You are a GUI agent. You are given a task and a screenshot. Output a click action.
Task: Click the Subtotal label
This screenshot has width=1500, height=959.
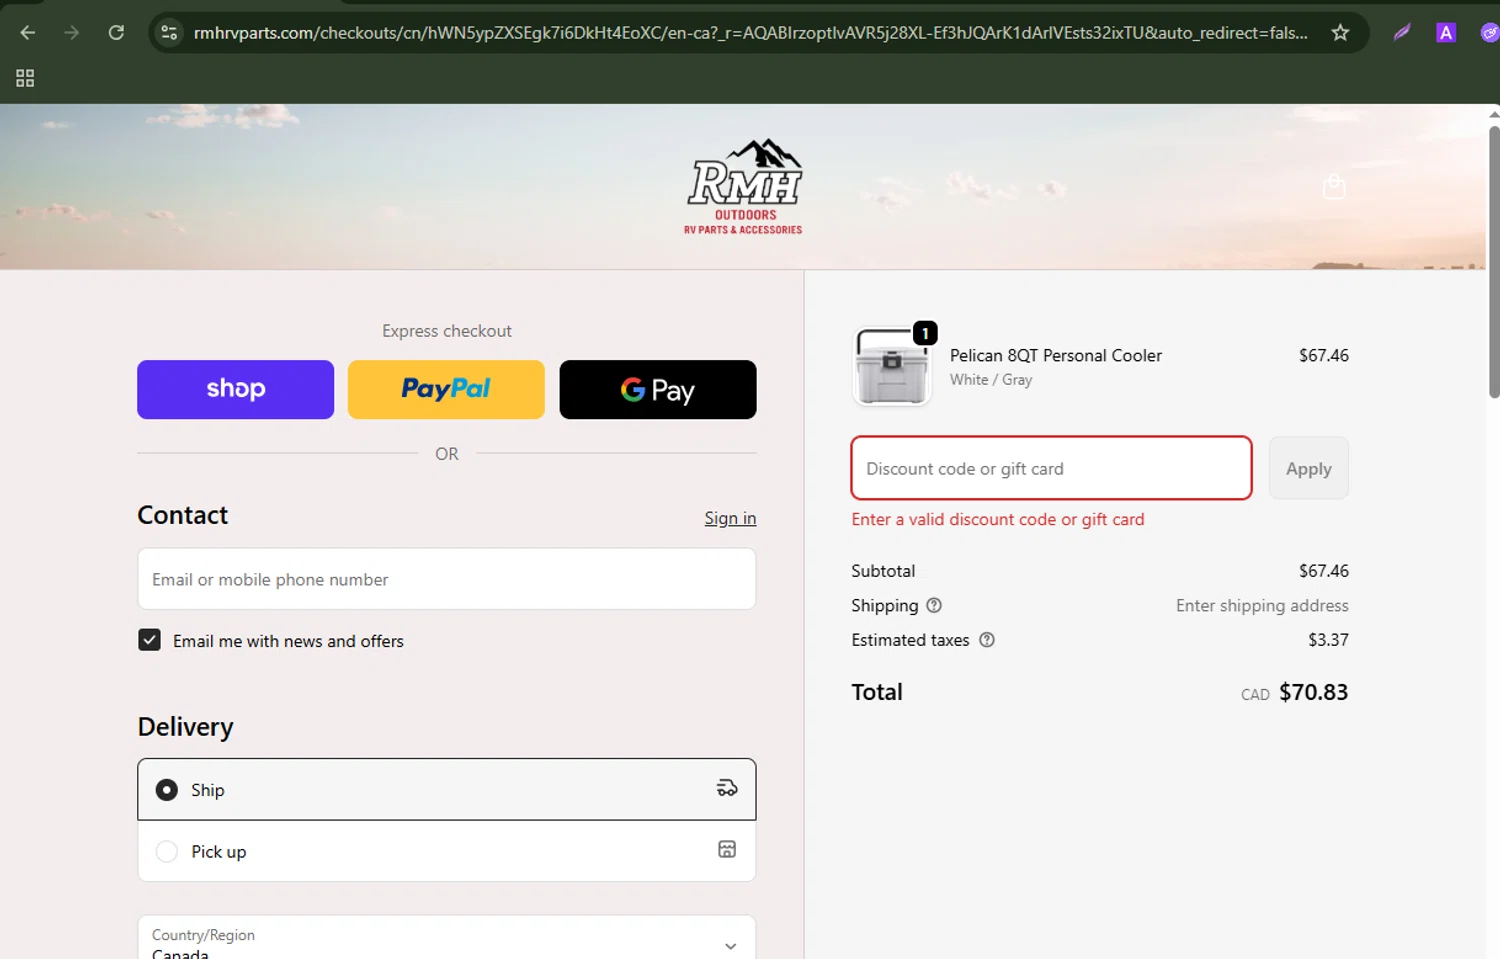tap(882, 571)
